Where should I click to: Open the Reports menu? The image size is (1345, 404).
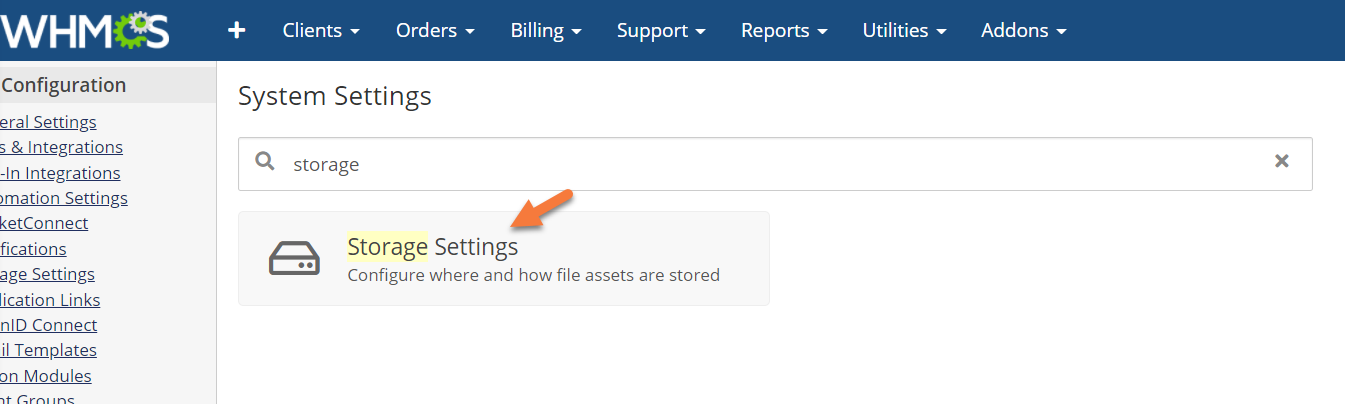coord(784,31)
